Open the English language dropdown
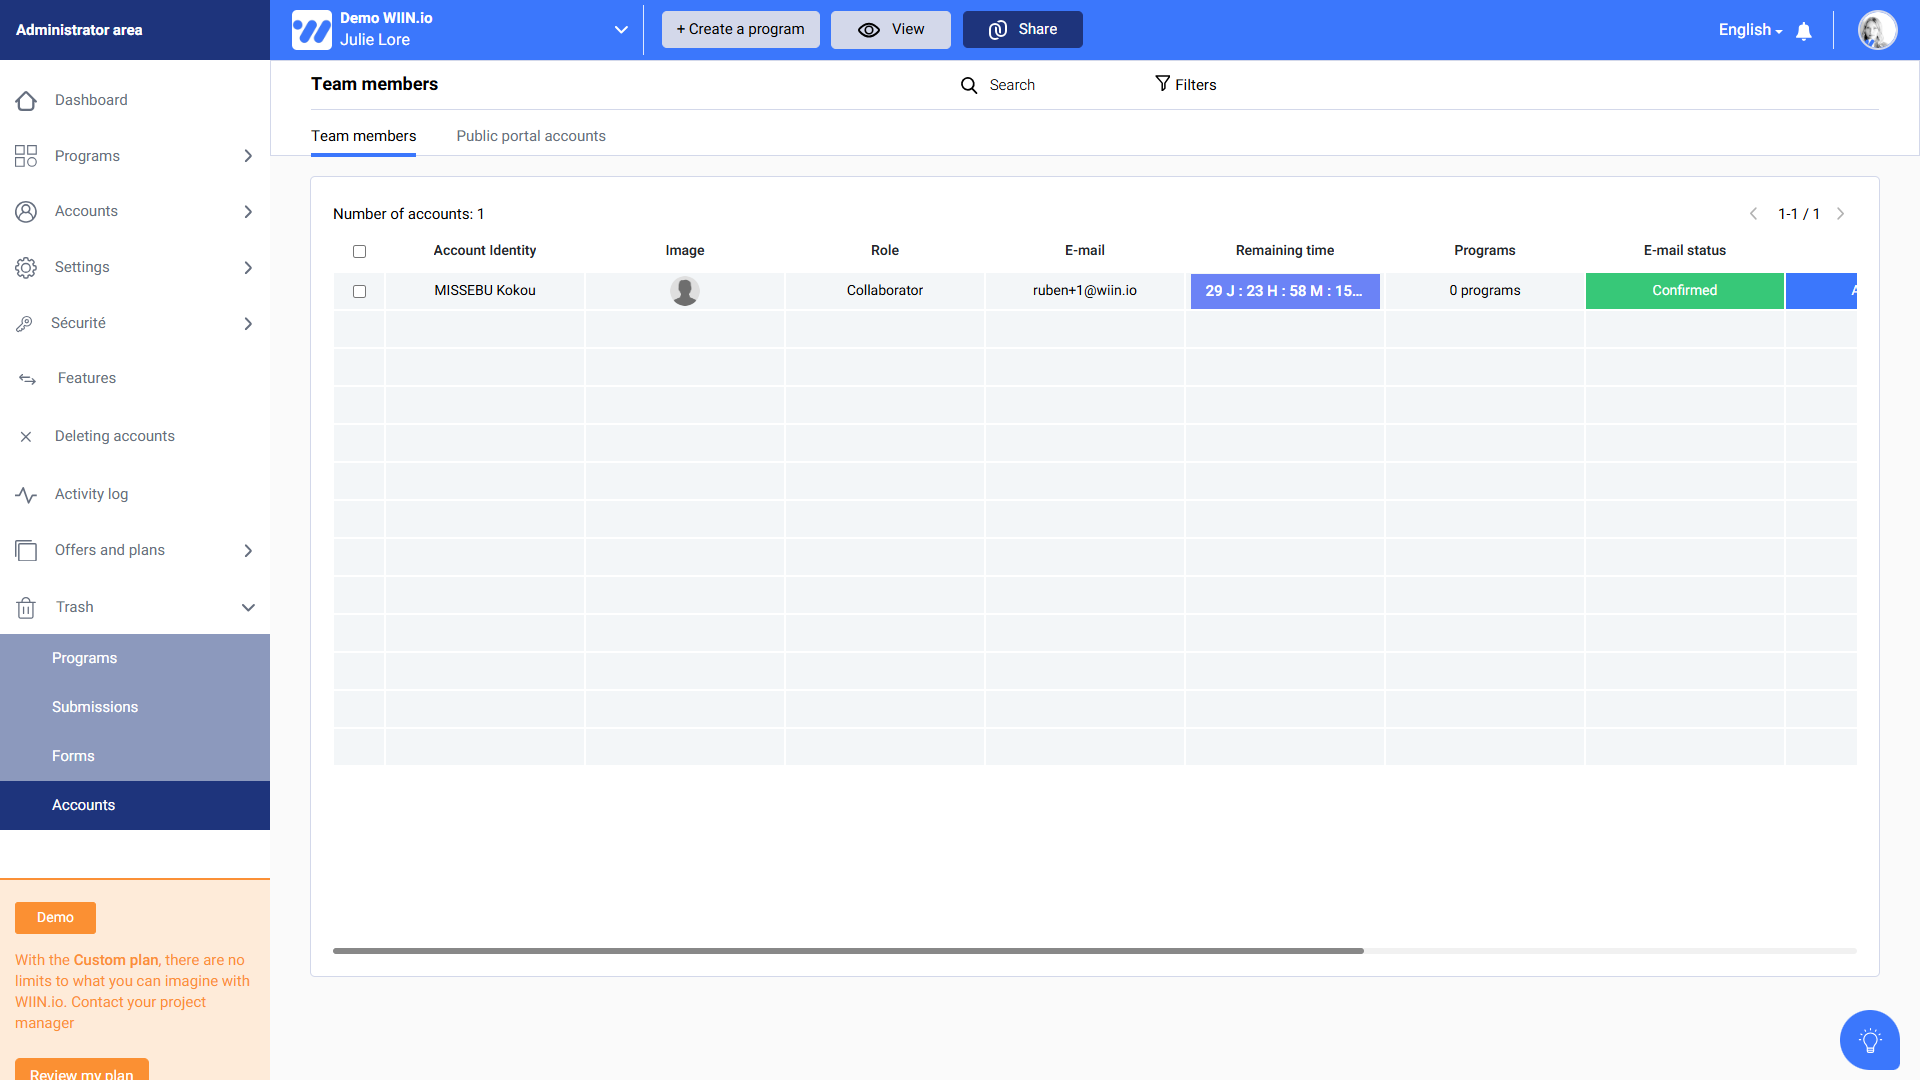 1750,30
